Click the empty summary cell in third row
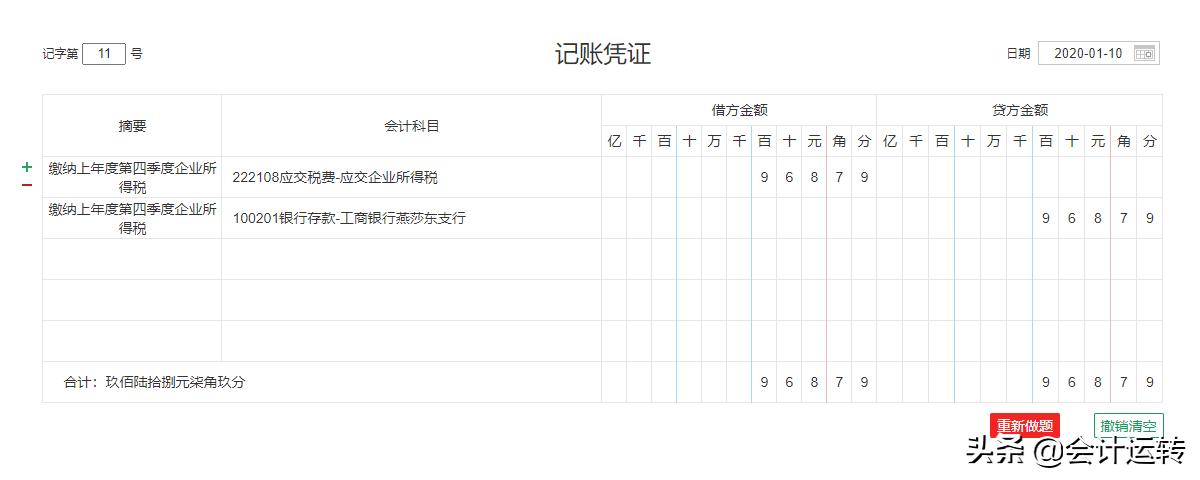The image size is (1200, 480). (x=132, y=259)
